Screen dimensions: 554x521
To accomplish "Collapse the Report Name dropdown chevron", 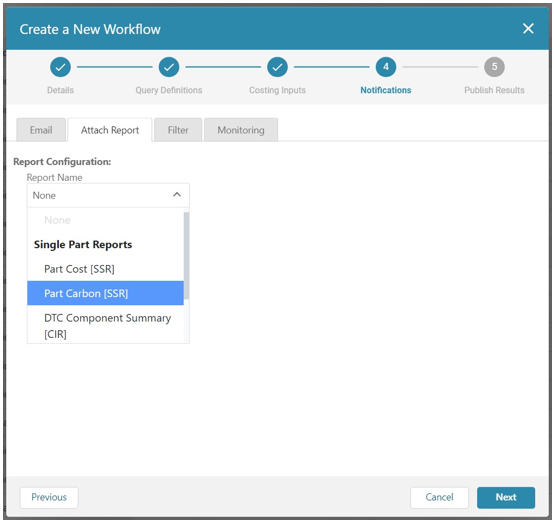I will click(177, 195).
